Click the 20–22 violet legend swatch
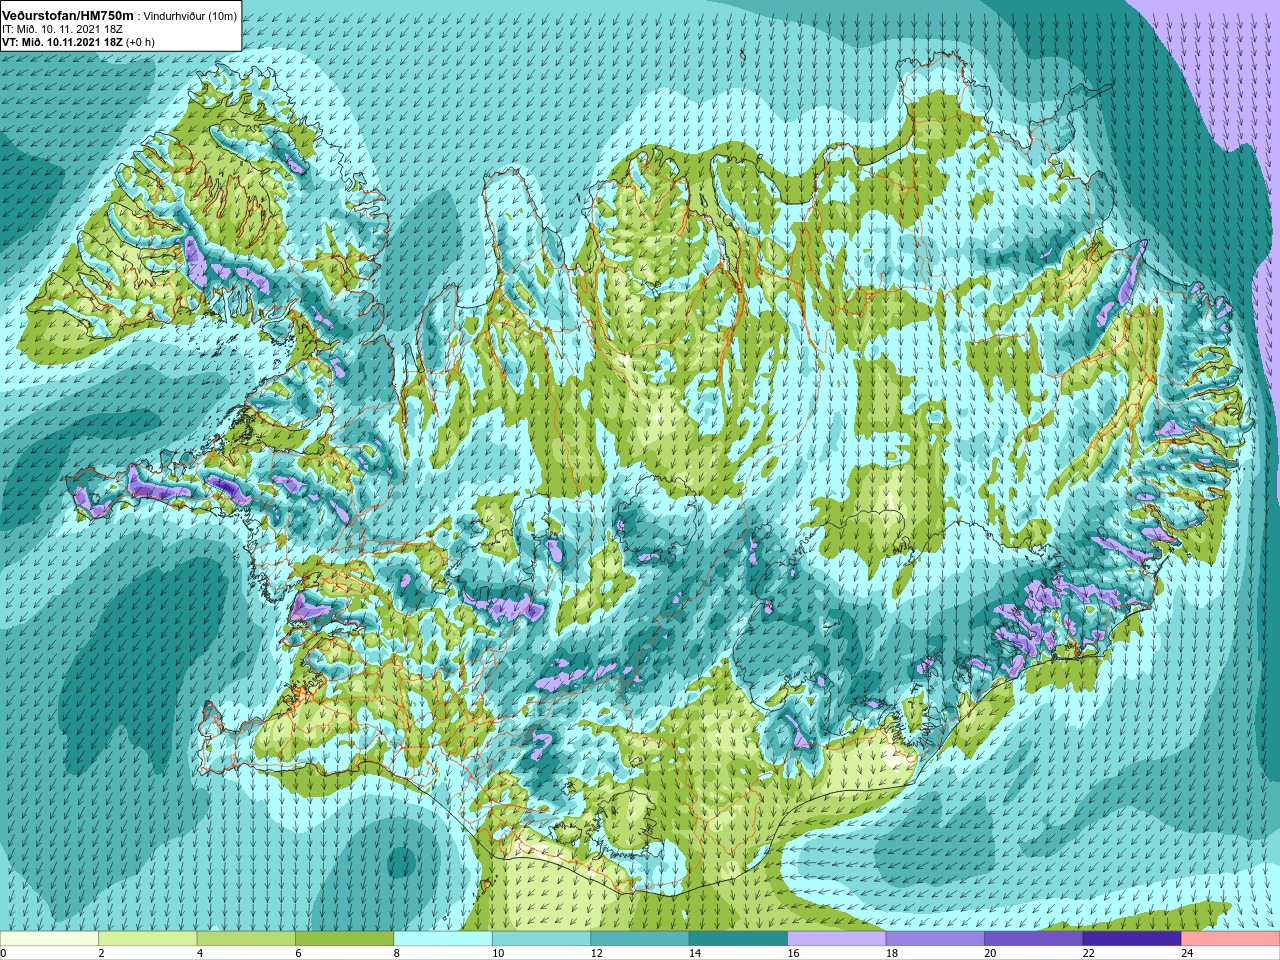The height and width of the screenshot is (960, 1280). (x=1034, y=939)
